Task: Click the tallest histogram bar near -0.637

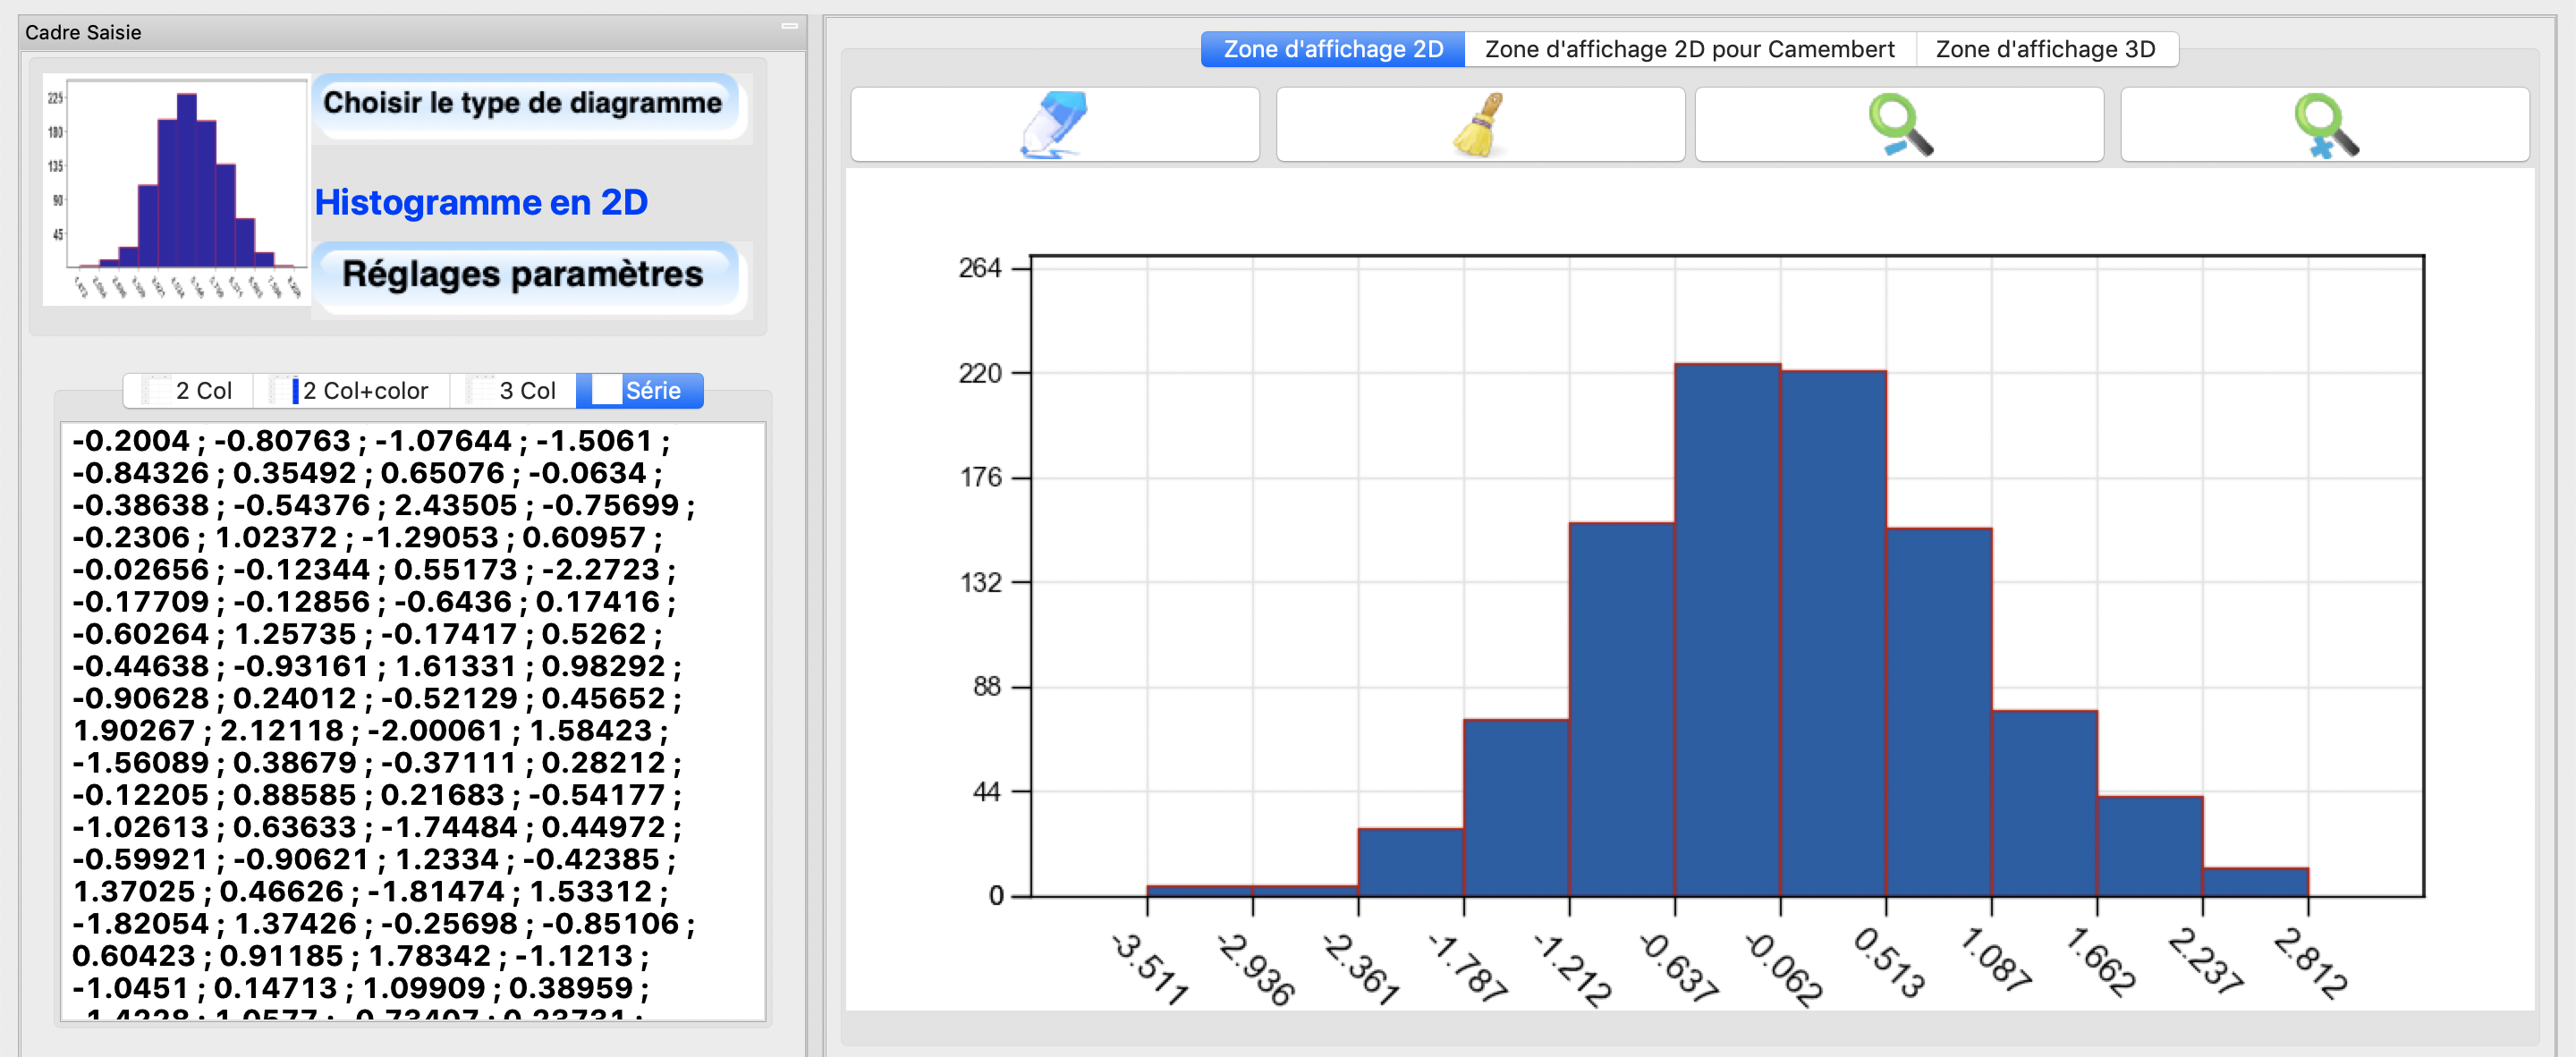Action: point(1727,630)
